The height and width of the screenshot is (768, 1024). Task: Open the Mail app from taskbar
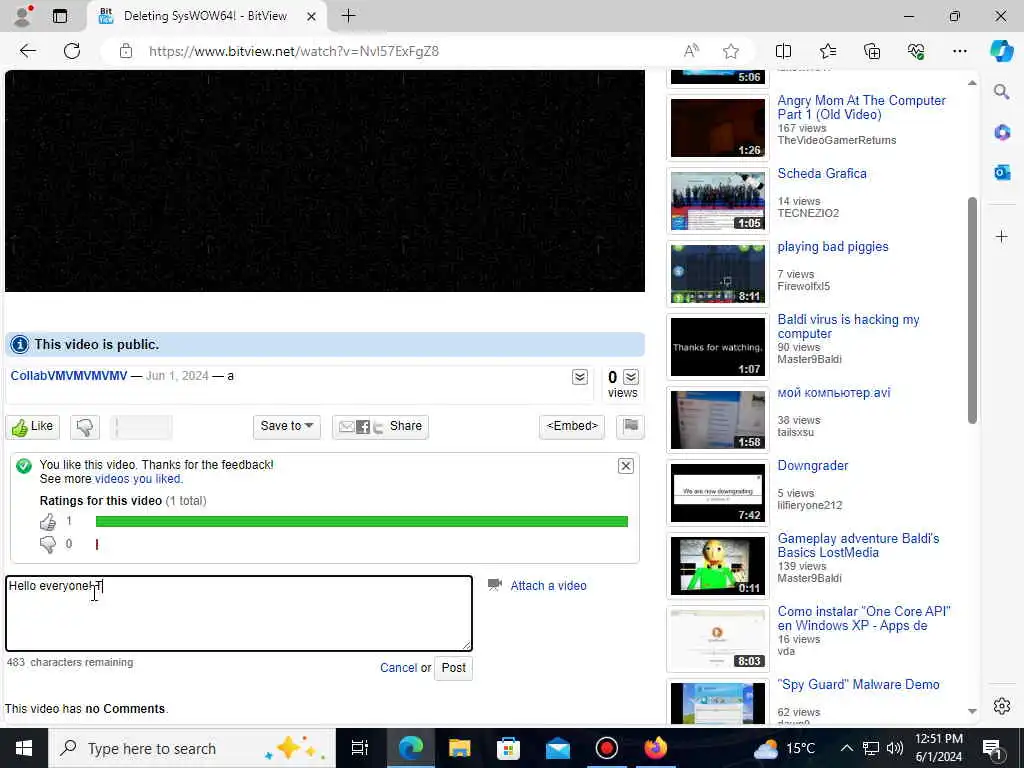pos(558,748)
